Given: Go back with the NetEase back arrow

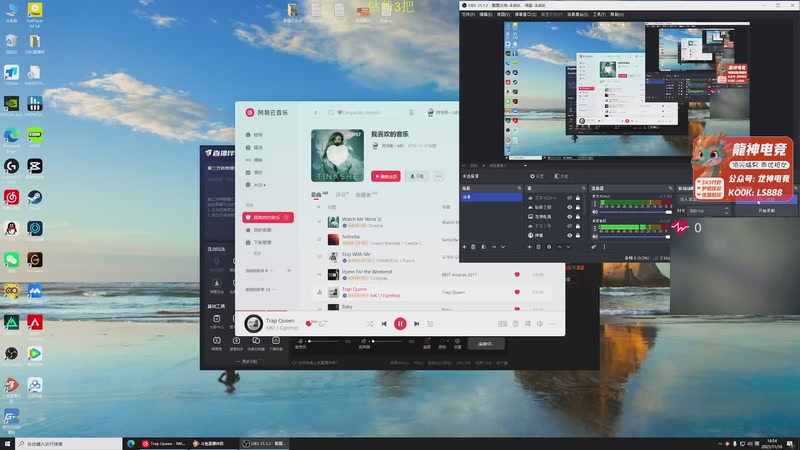Looking at the screenshot, I should 316,112.
